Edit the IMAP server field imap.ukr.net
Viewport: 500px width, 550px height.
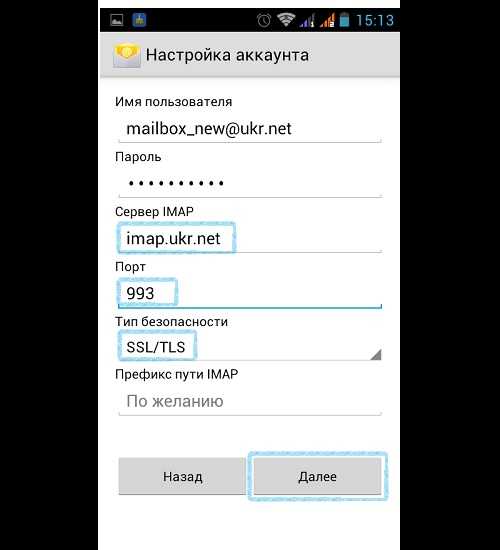[250, 239]
